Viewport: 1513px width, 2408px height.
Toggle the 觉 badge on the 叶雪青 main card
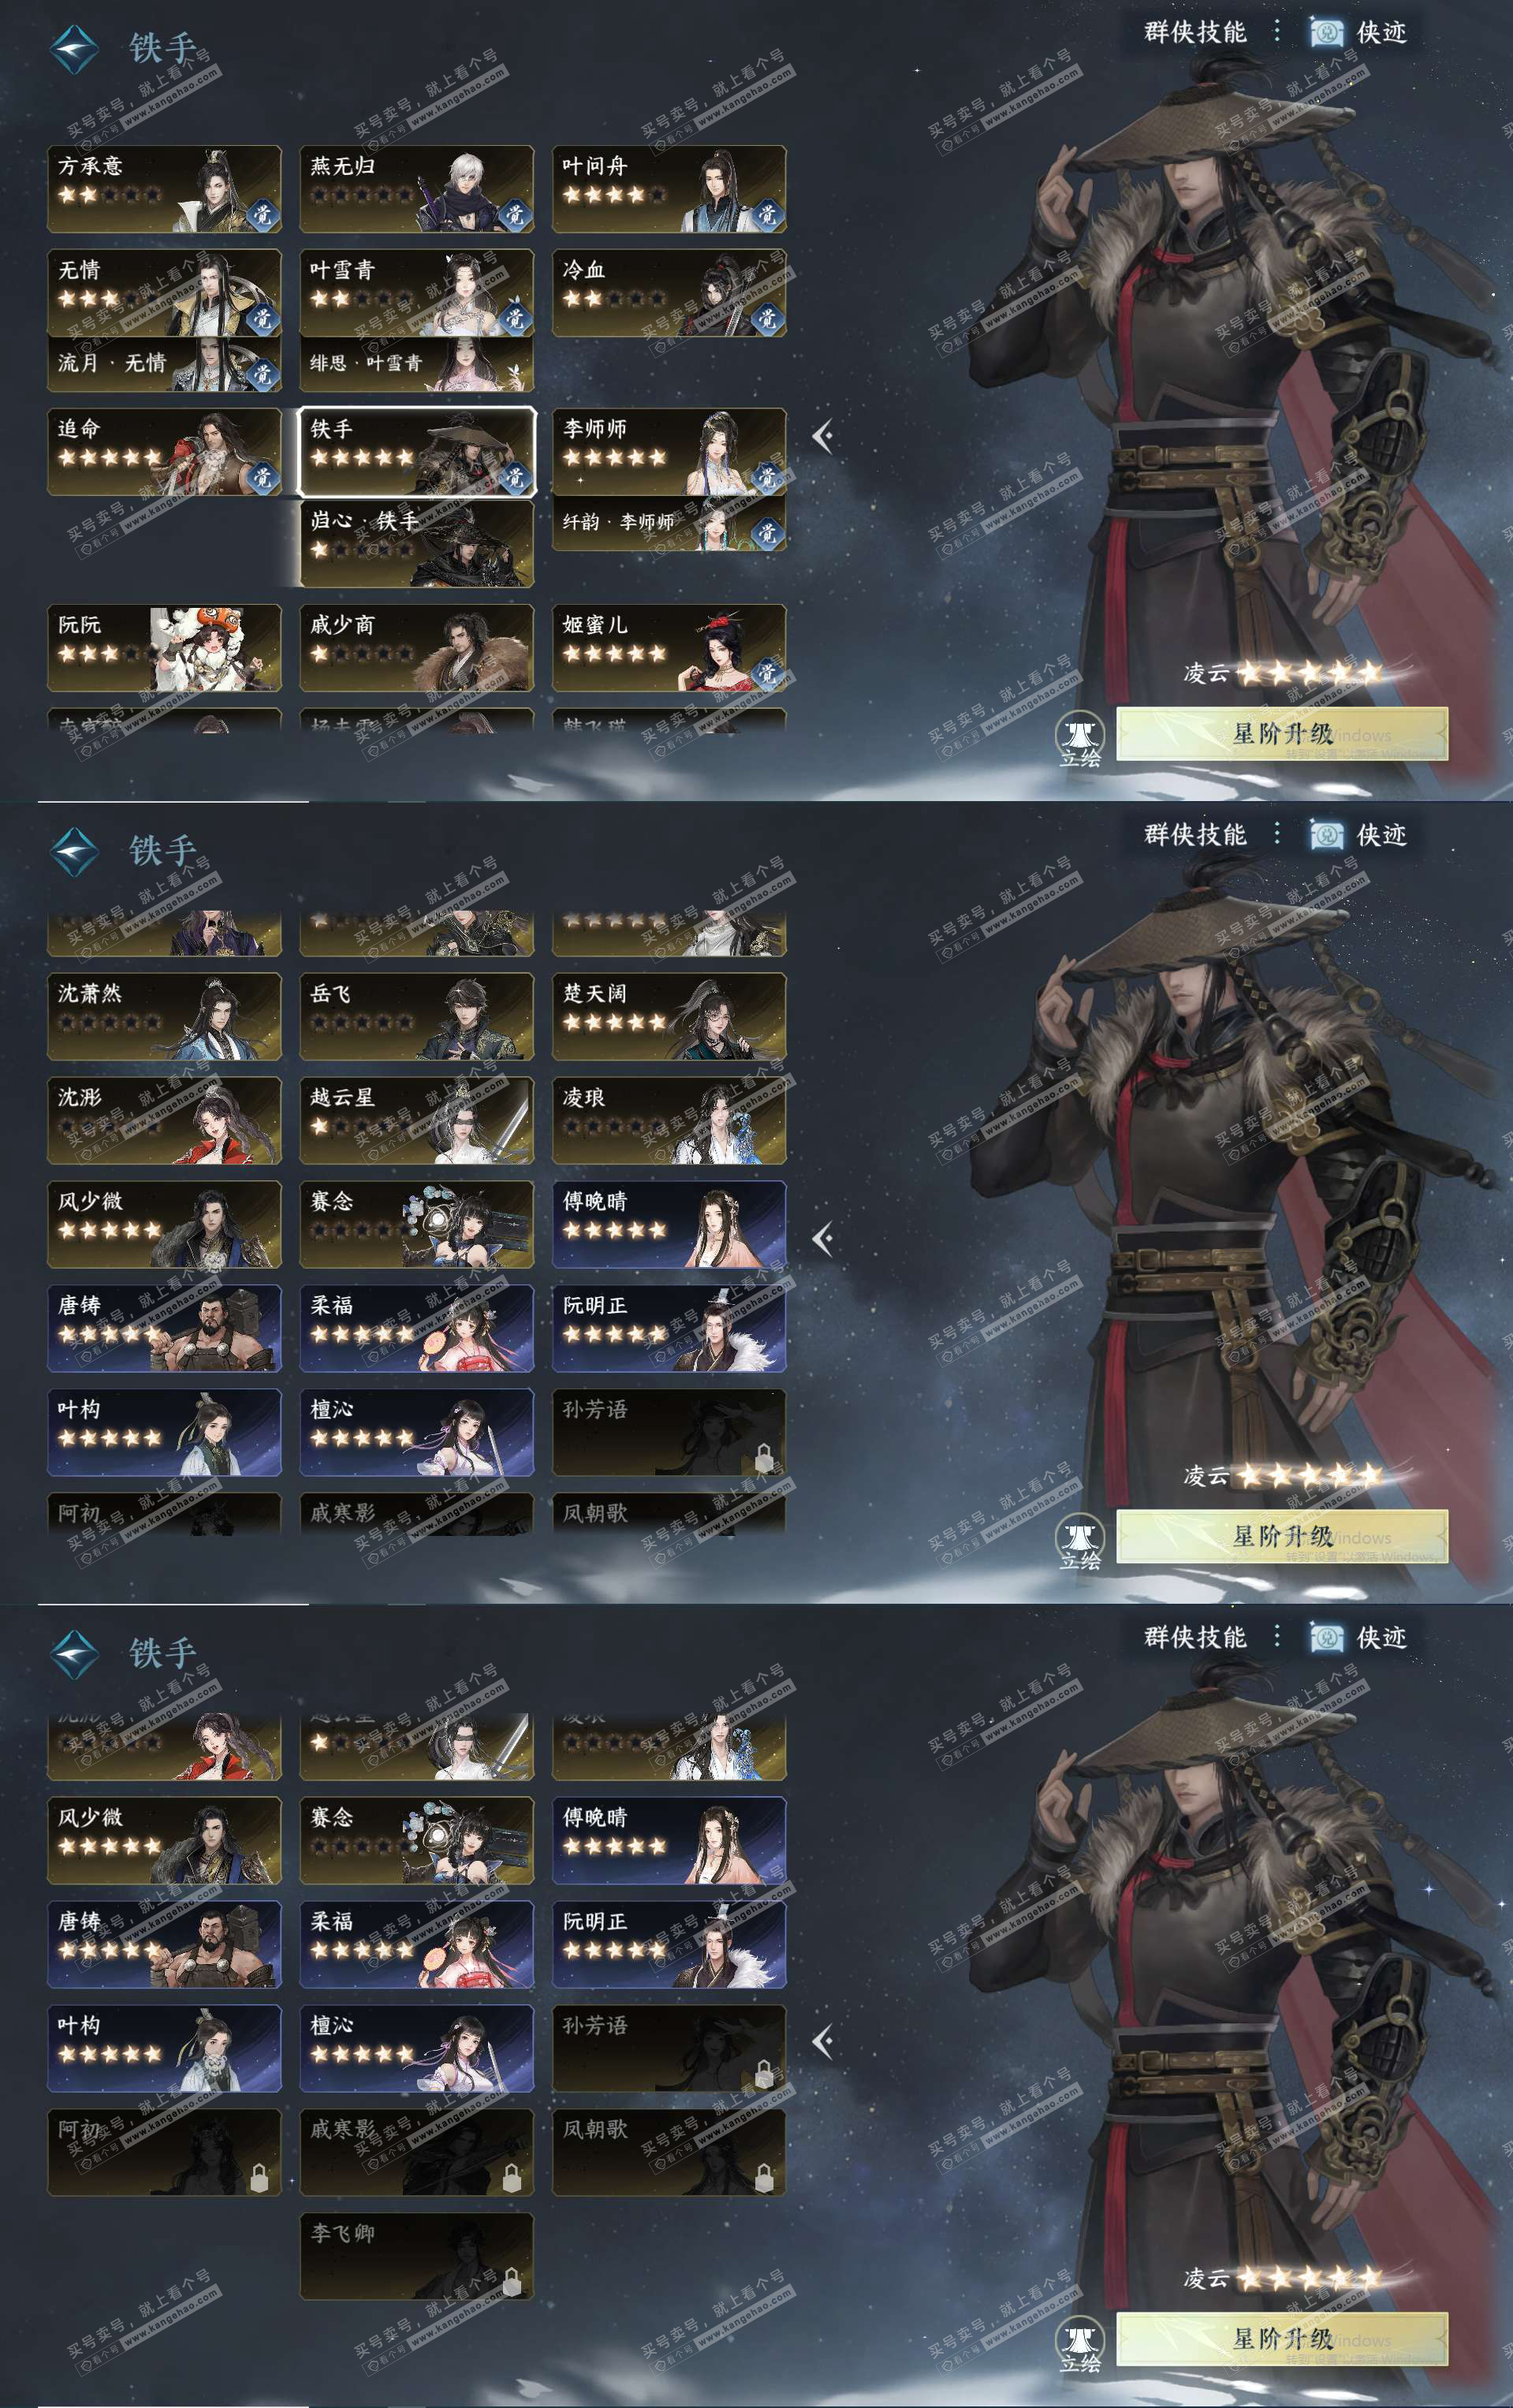coord(514,318)
